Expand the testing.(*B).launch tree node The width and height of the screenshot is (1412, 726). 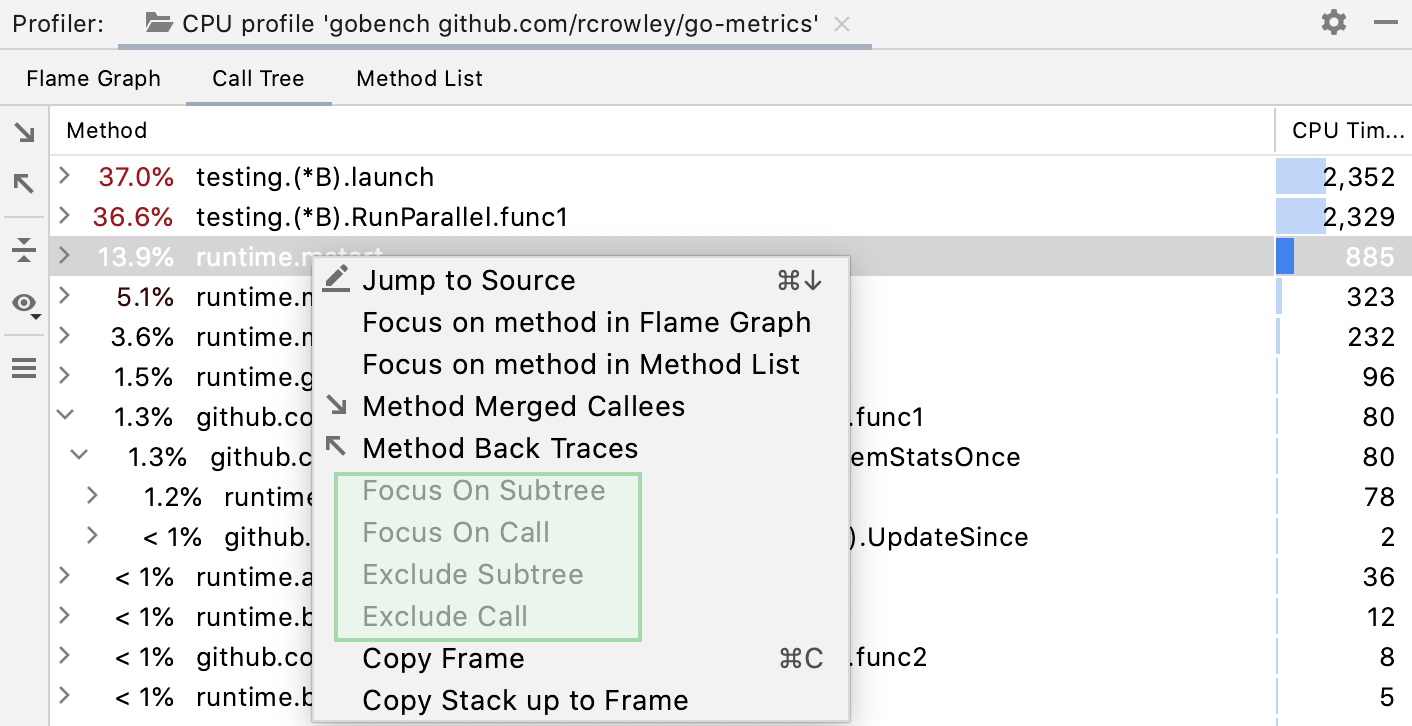[x=63, y=176]
